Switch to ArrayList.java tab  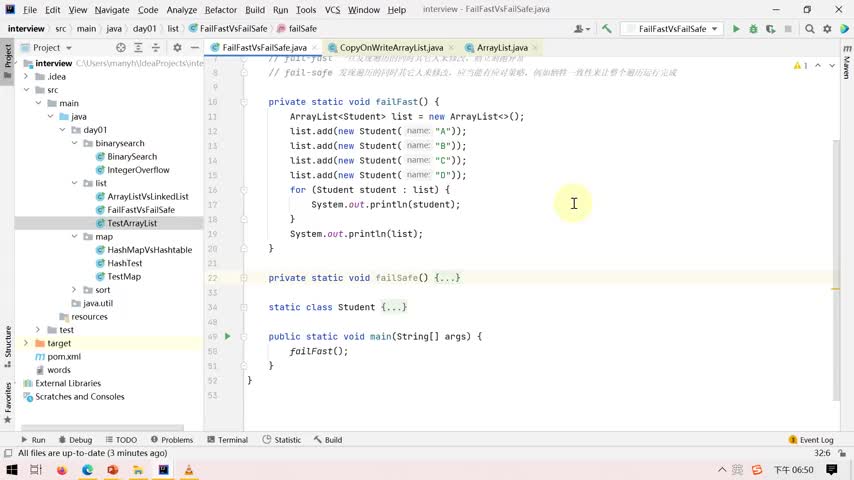pyautogui.click(x=502, y=48)
